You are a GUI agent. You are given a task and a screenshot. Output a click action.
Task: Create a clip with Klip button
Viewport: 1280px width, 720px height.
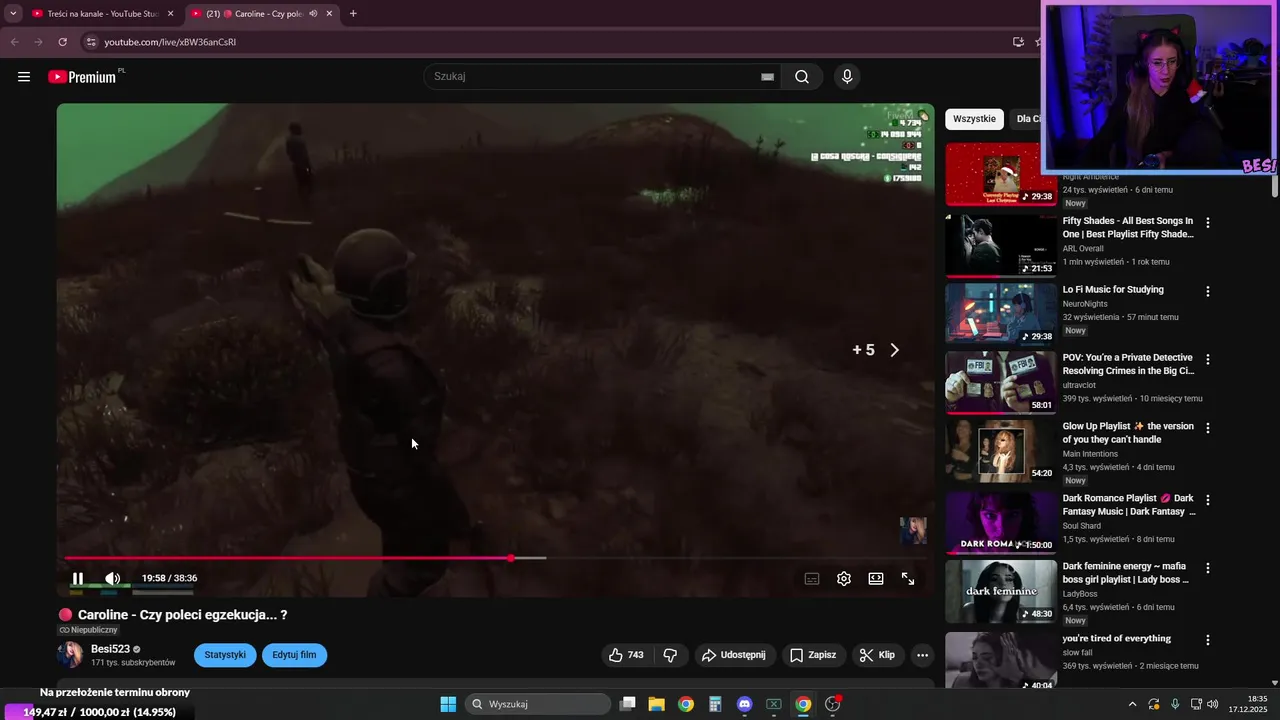tap(878, 655)
